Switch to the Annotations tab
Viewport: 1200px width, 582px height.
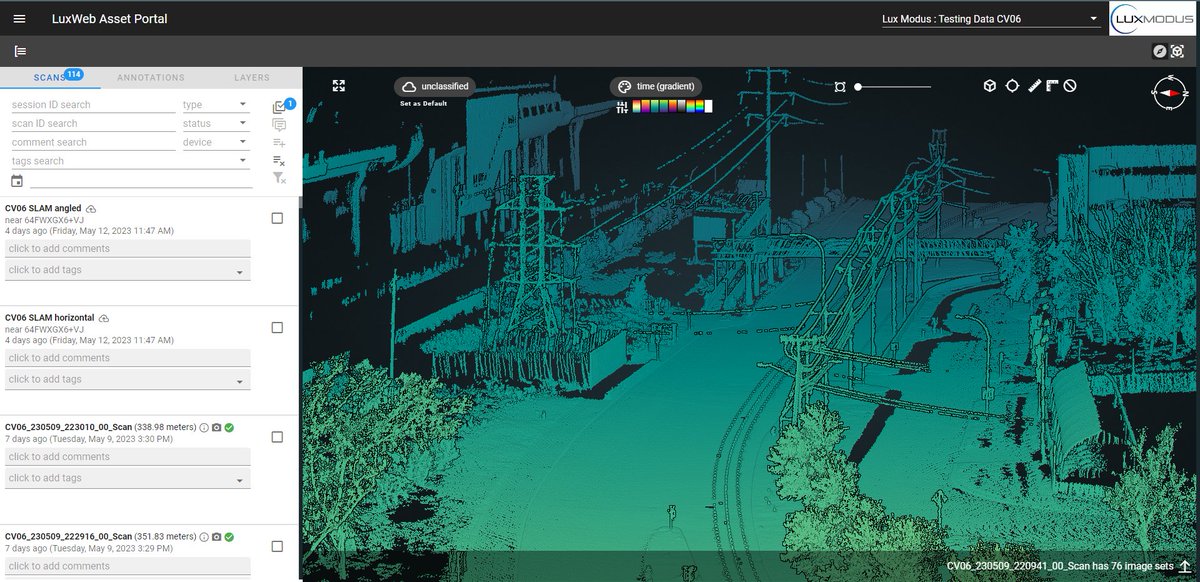[x=151, y=77]
